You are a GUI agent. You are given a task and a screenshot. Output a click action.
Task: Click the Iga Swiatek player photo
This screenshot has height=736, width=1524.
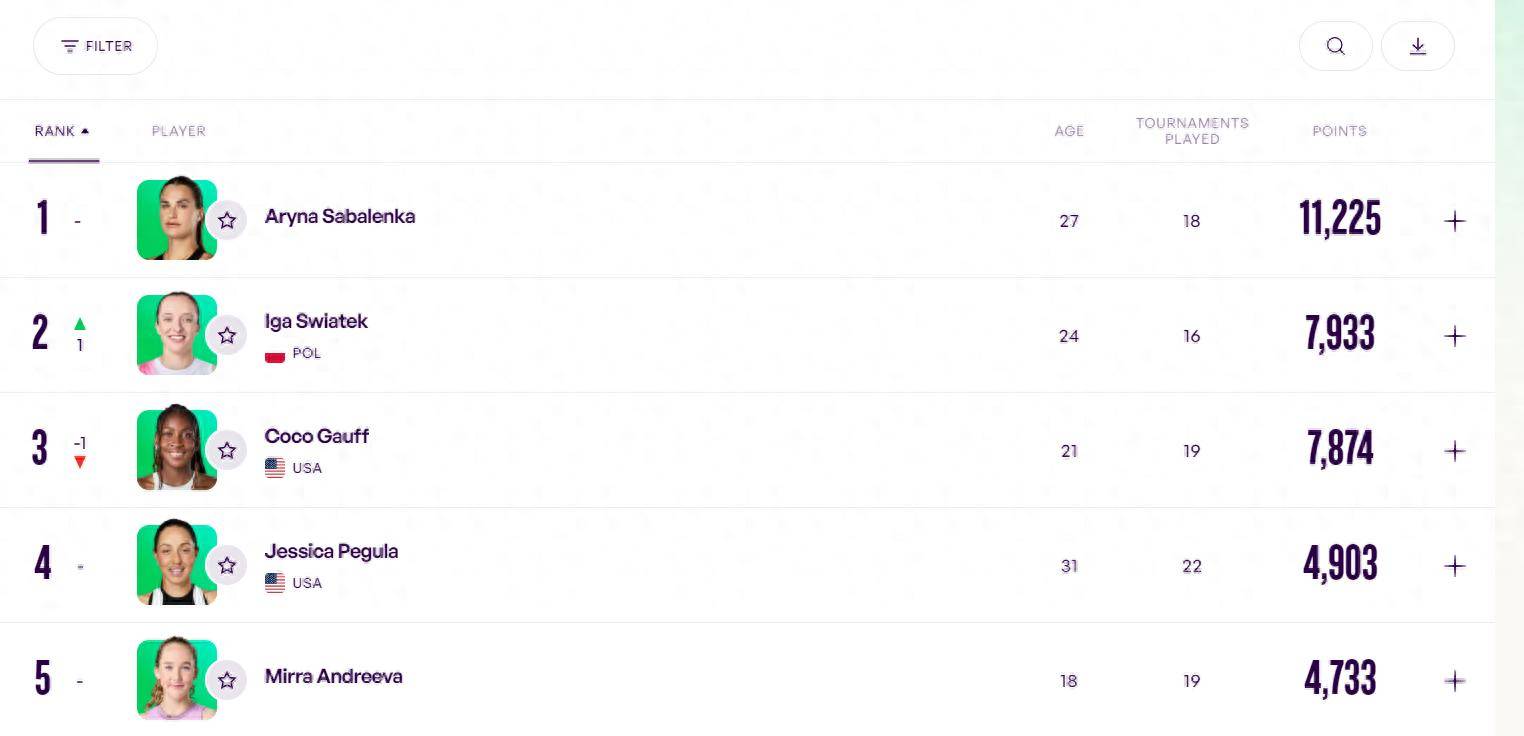click(x=177, y=335)
